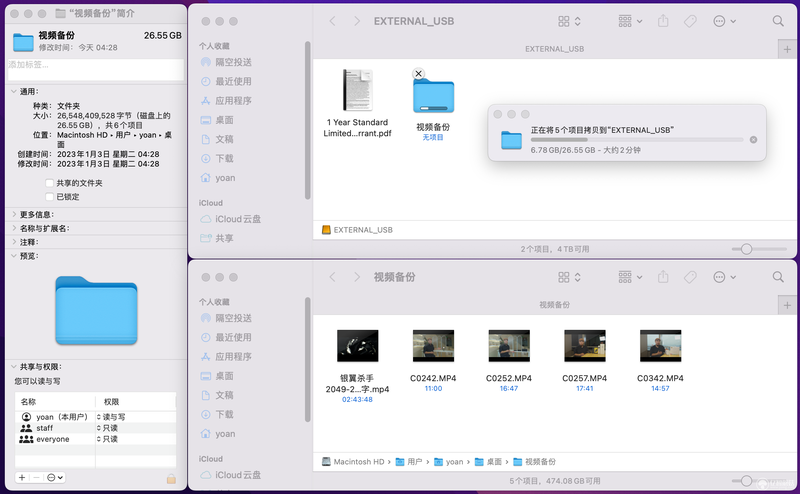Image resolution: width=800 pixels, height=494 pixels.
Task: Open search in the EXTERNAL_USB window
Action: click(x=778, y=21)
